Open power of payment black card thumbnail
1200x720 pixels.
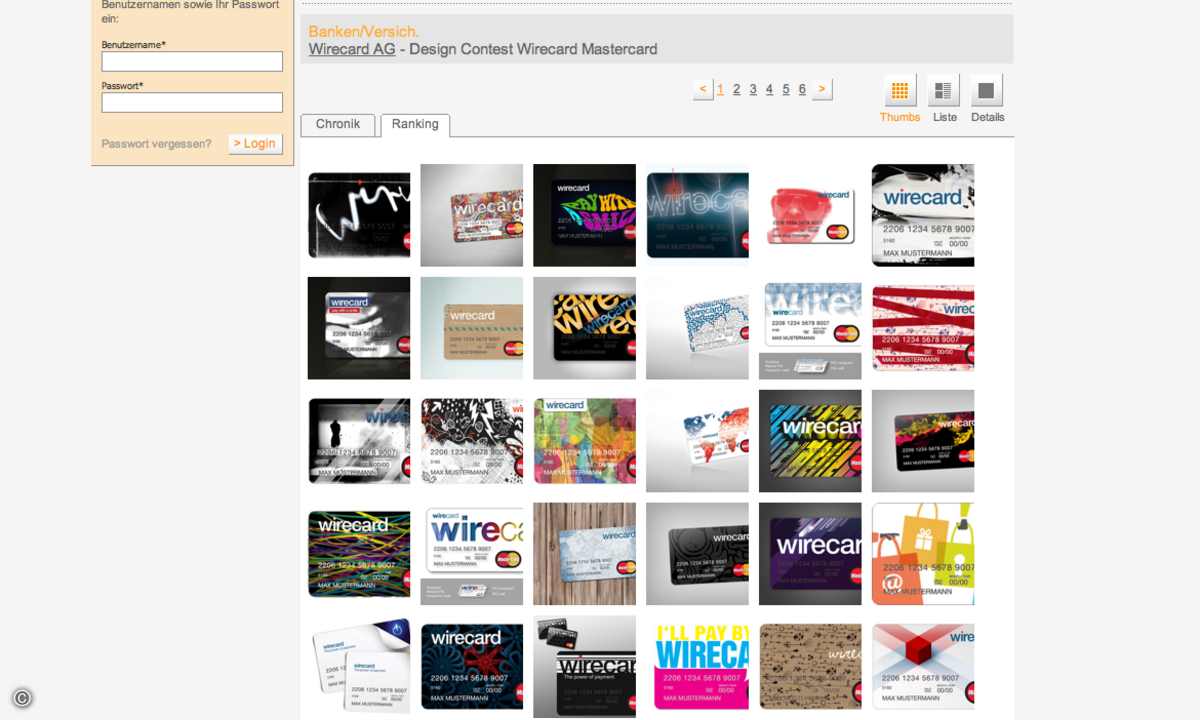pos(584,666)
